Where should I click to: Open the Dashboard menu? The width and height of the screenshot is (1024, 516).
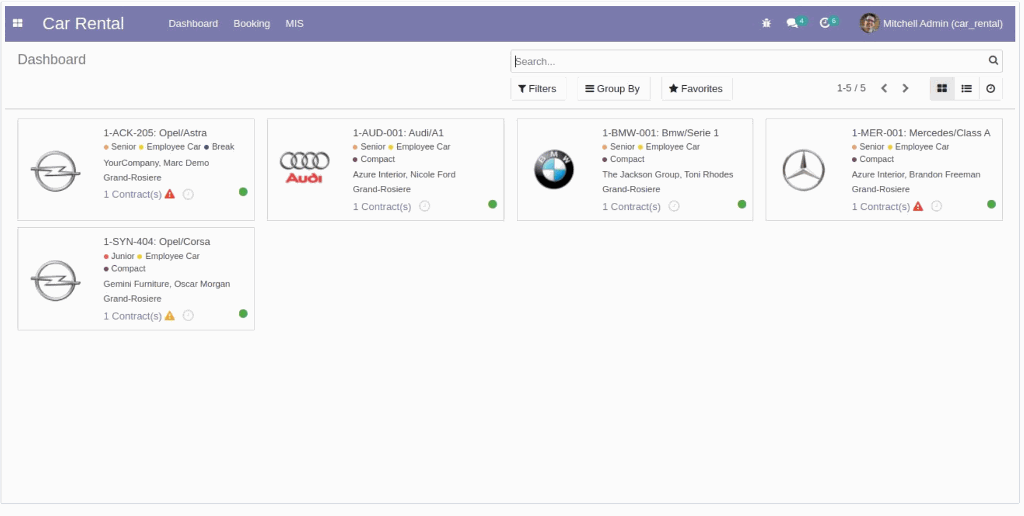(x=193, y=23)
